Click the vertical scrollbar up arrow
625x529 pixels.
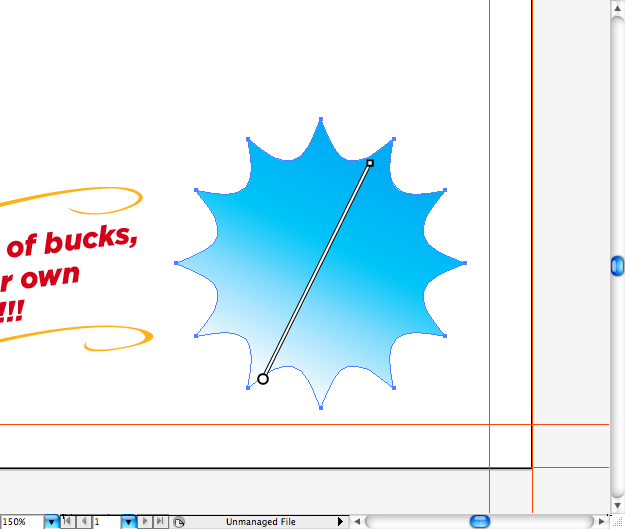617,8
